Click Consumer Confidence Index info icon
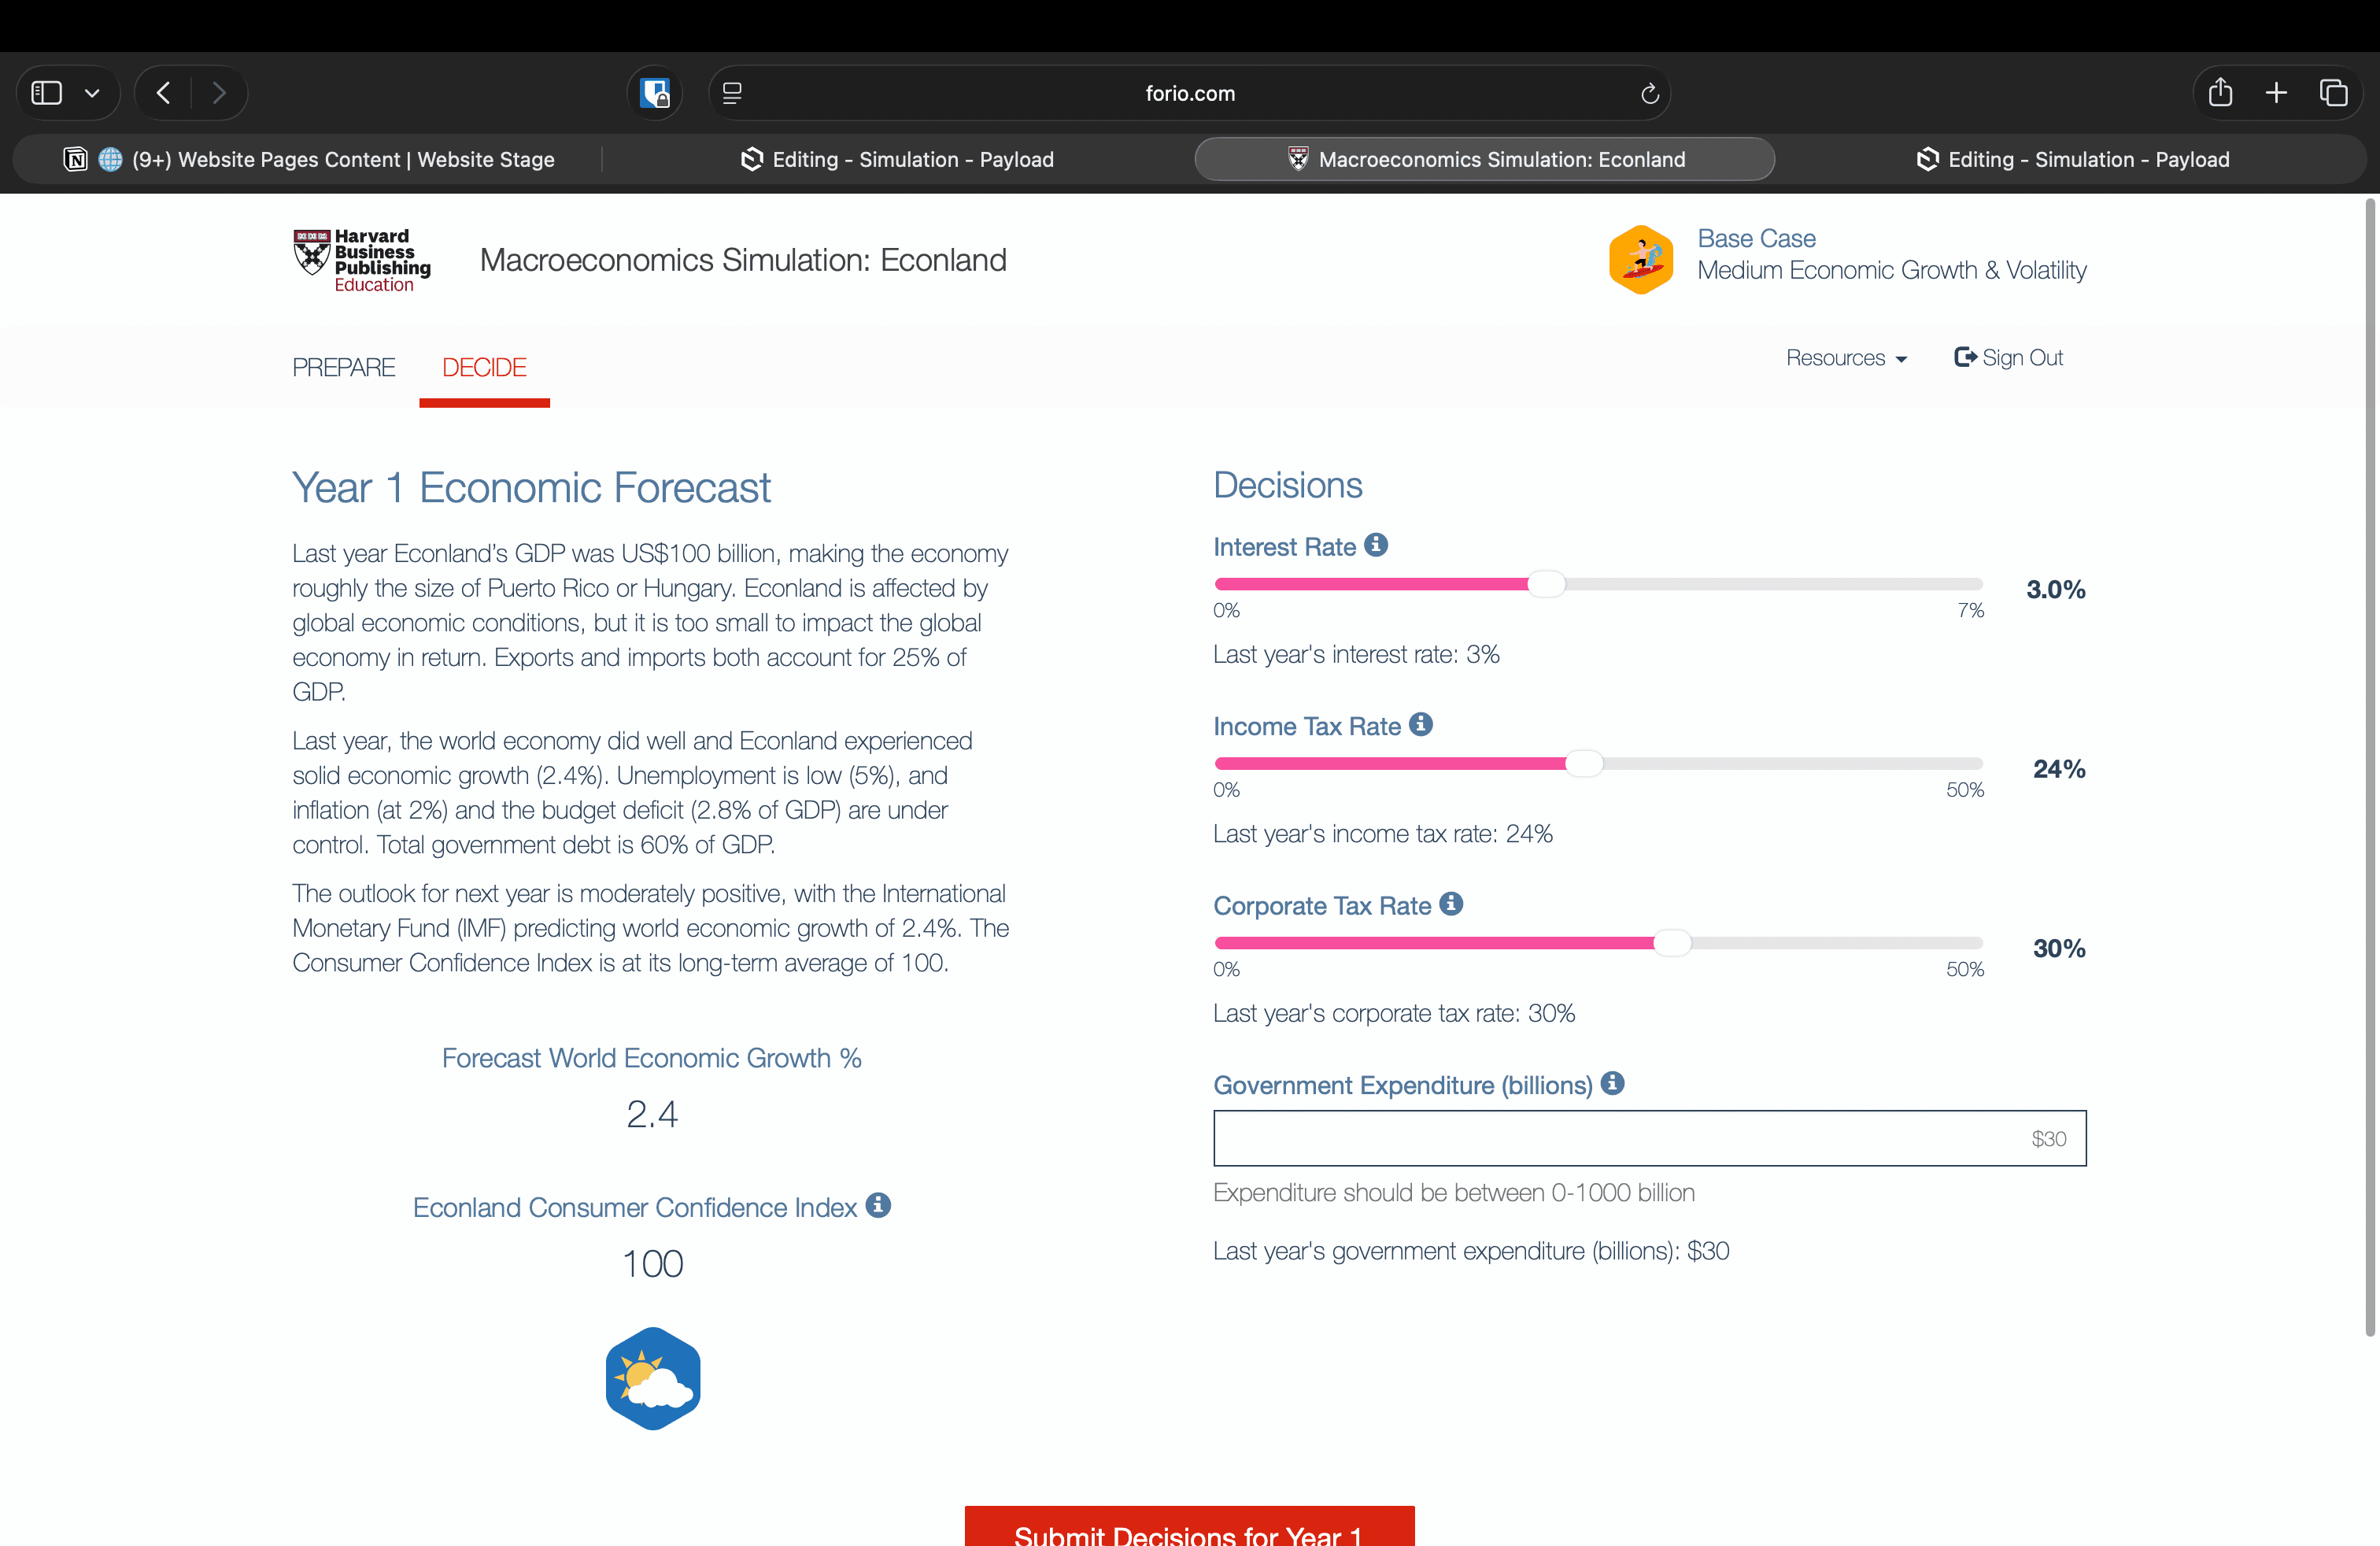The height and width of the screenshot is (1546, 2380). [x=878, y=1205]
